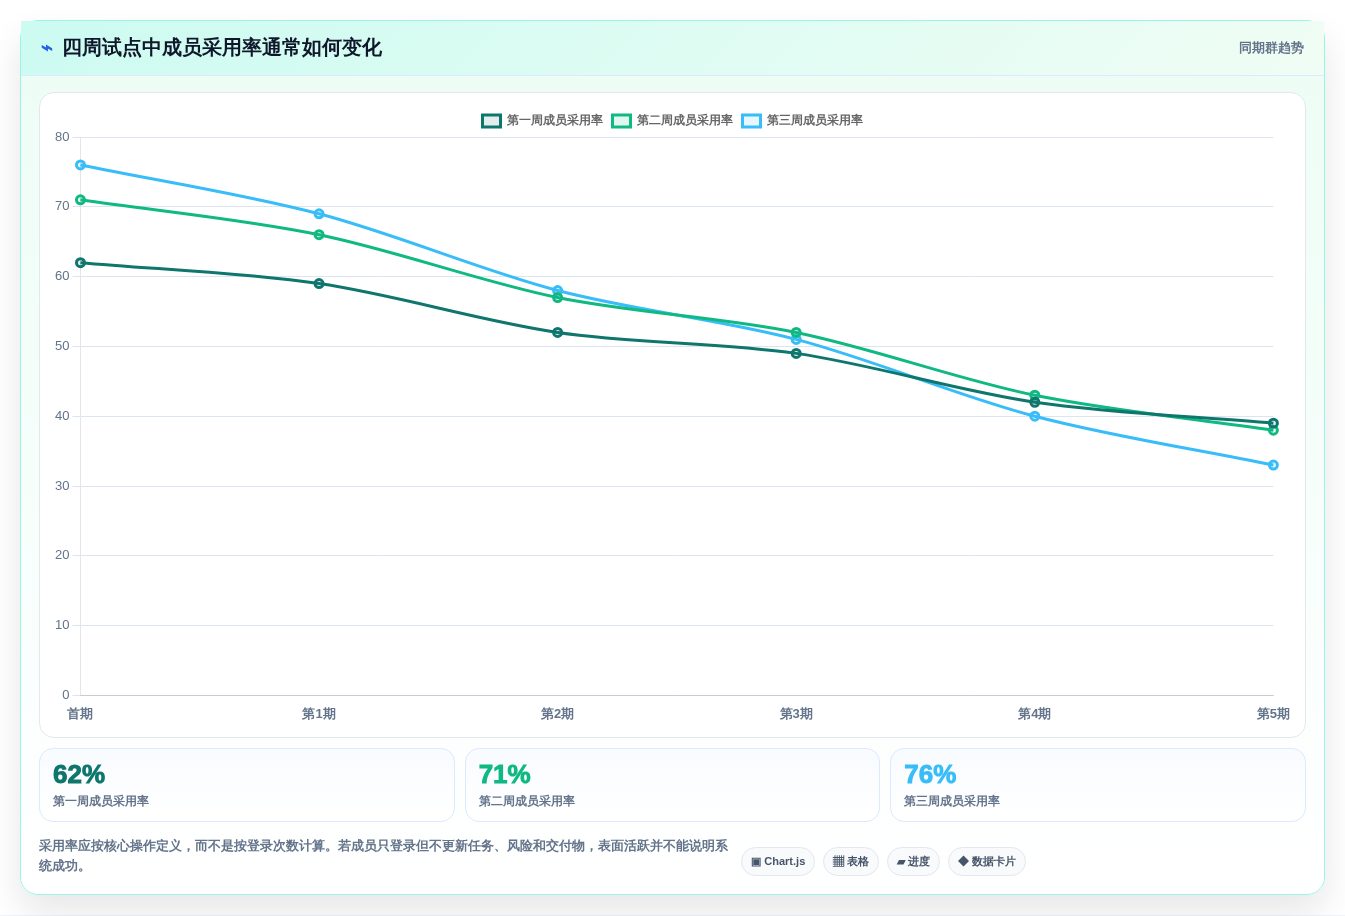
Task: Click the explanatory note starting 采用率应按核心操作定义
Action: click(383, 856)
